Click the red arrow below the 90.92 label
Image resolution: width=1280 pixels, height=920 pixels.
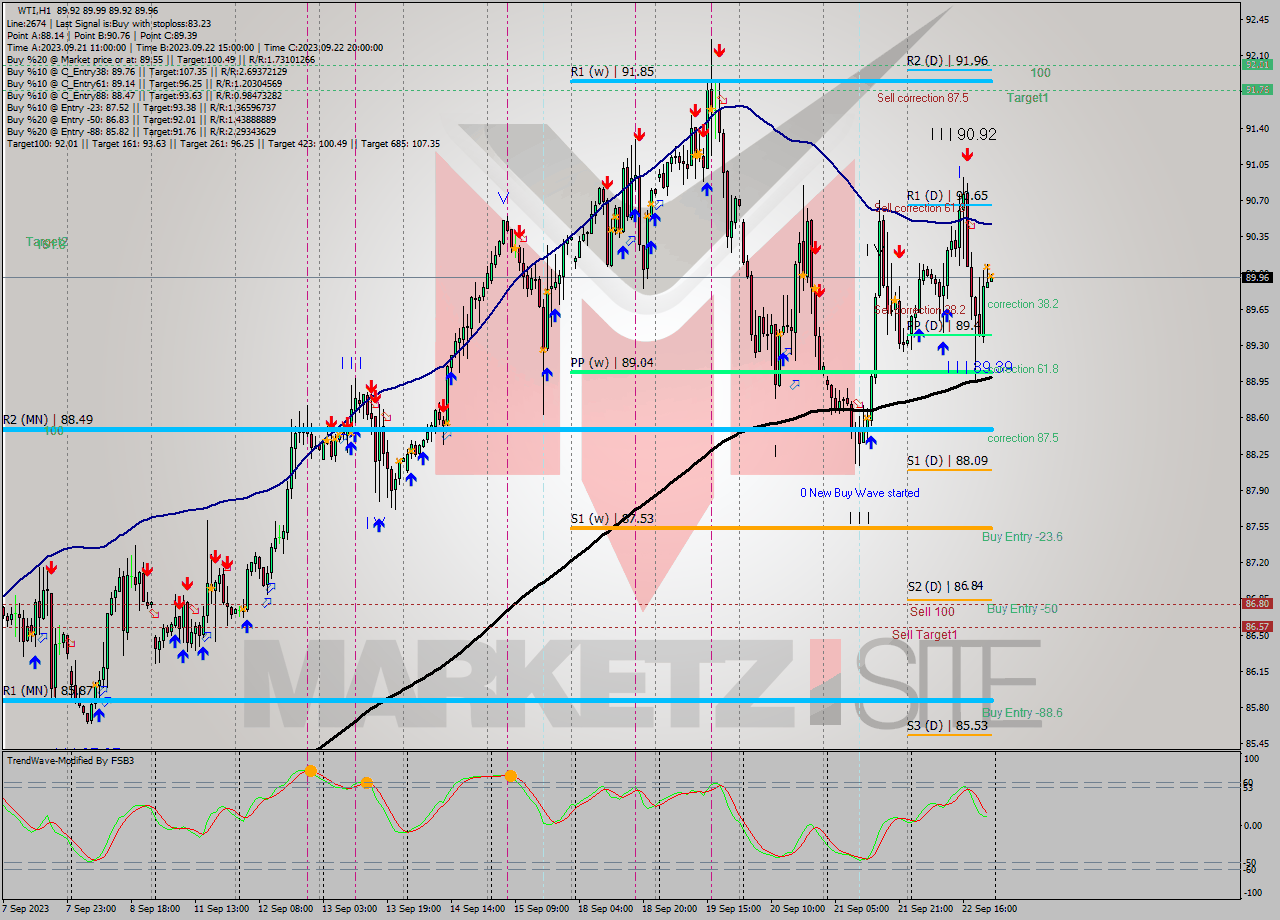(x=967, y=155)
